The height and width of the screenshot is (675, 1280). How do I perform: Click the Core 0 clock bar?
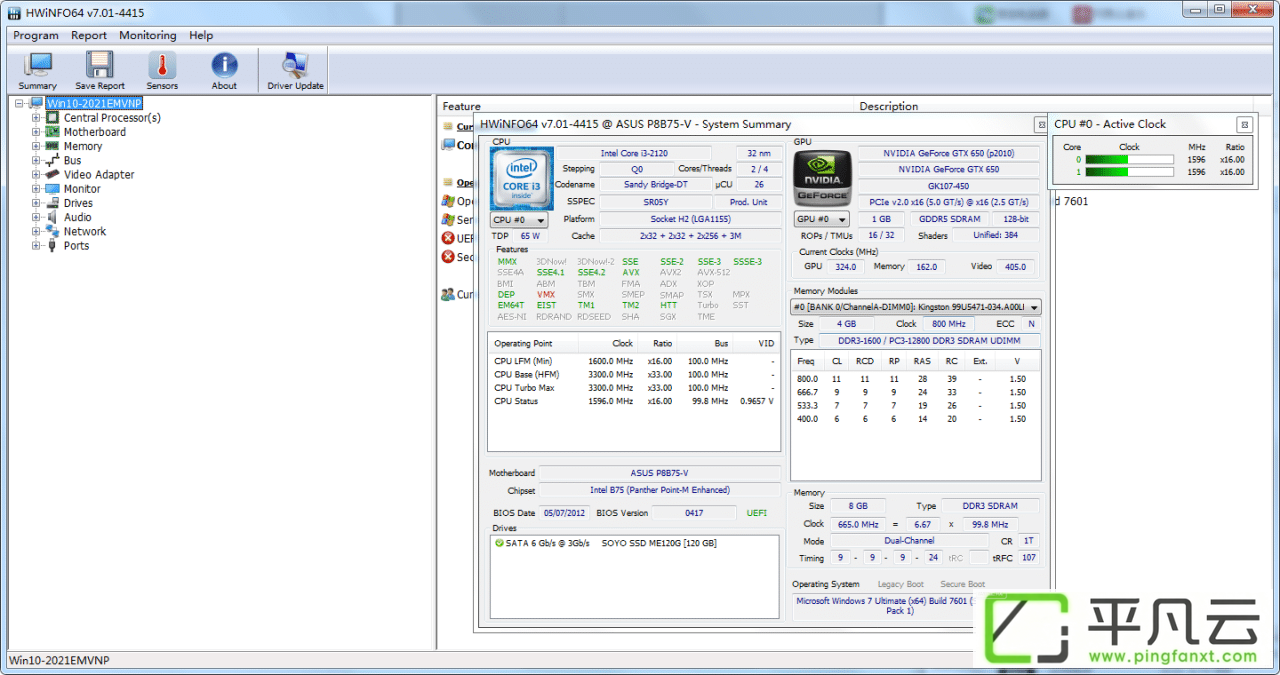click(x=1129, y=159)
